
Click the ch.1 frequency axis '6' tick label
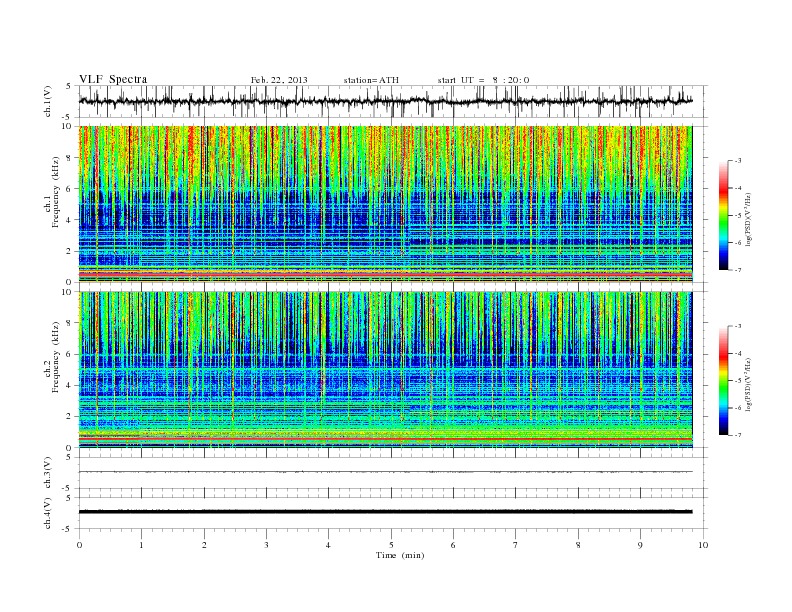point(69,189)
